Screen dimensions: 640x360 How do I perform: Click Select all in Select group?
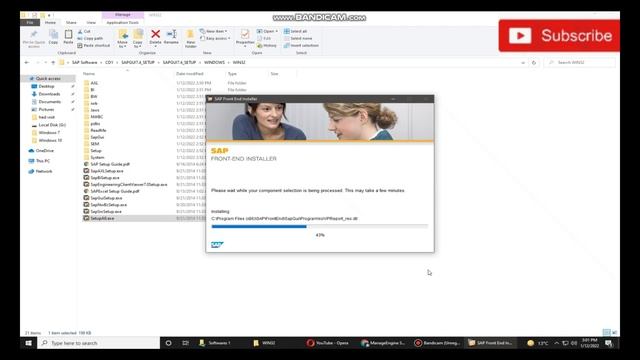296,31
